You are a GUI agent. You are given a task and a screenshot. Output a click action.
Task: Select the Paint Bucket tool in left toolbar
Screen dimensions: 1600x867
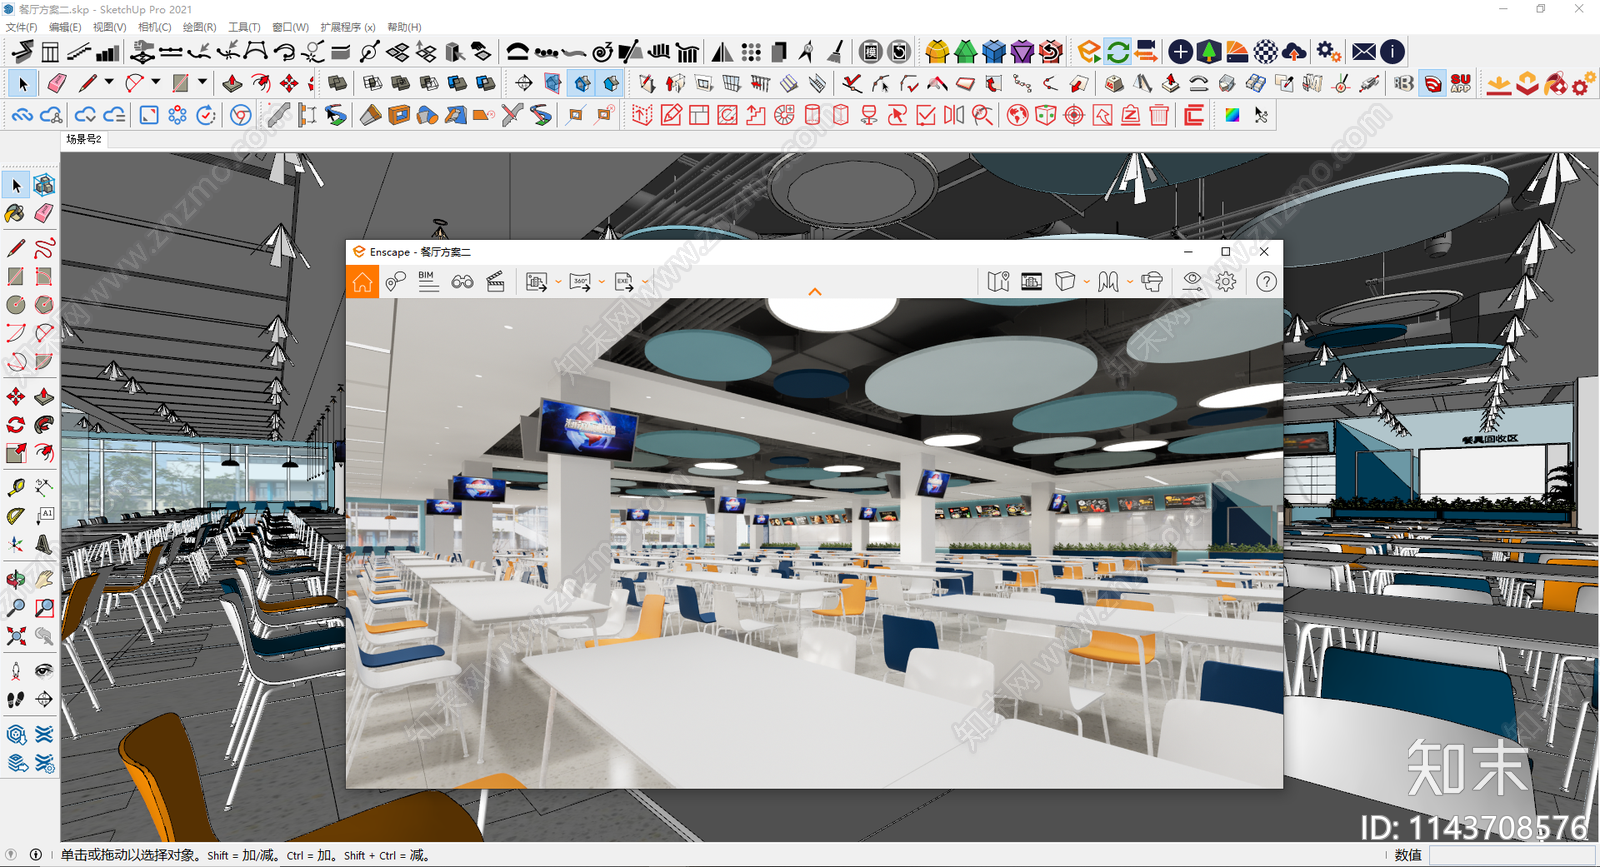(15, 213)
